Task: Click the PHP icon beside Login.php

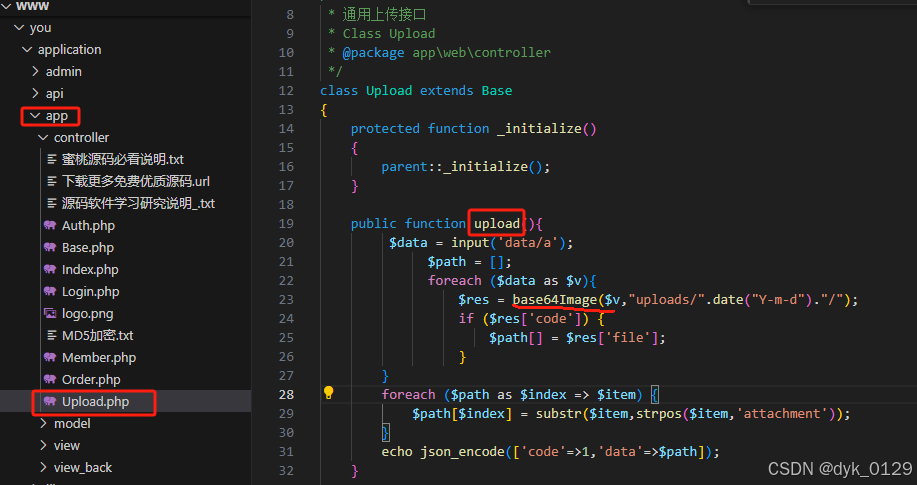Action: click(50, 291)
